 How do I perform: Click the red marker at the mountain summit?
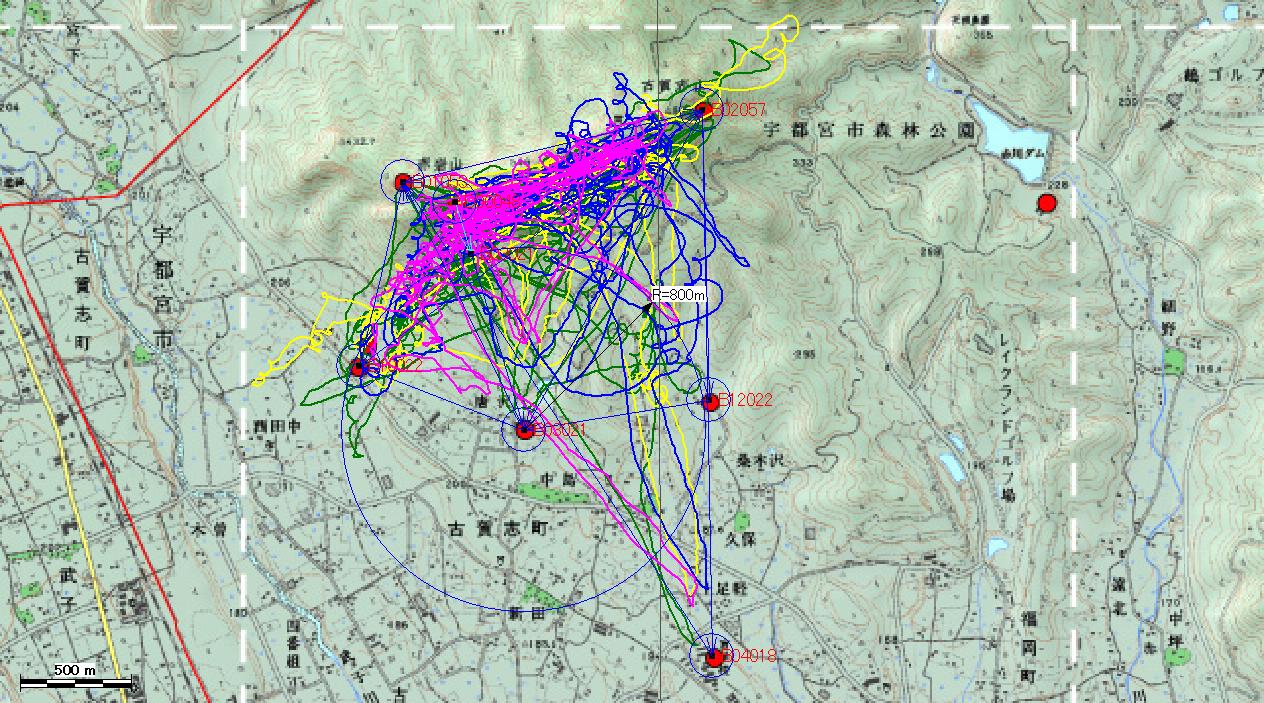coord(403,182)
